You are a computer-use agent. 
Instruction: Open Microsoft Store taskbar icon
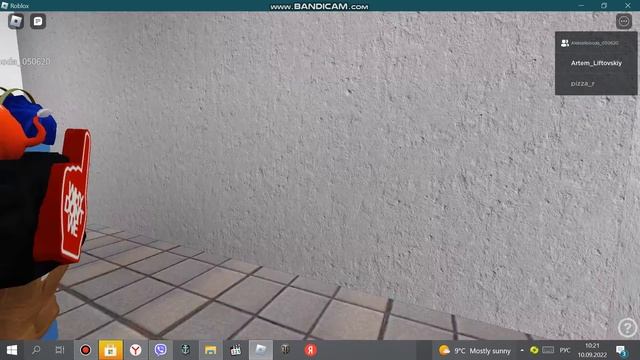tap(111, 350)
